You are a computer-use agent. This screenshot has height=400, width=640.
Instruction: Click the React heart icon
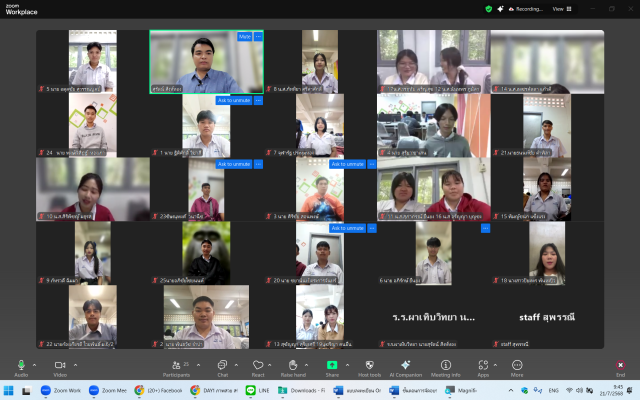point(257,365)
